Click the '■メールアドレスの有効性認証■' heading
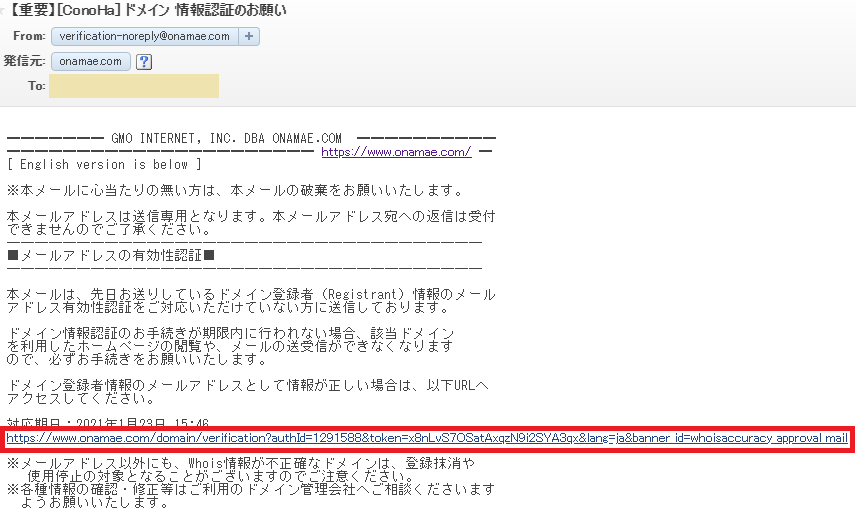856x519 pixels. click(x=111, y=255)
